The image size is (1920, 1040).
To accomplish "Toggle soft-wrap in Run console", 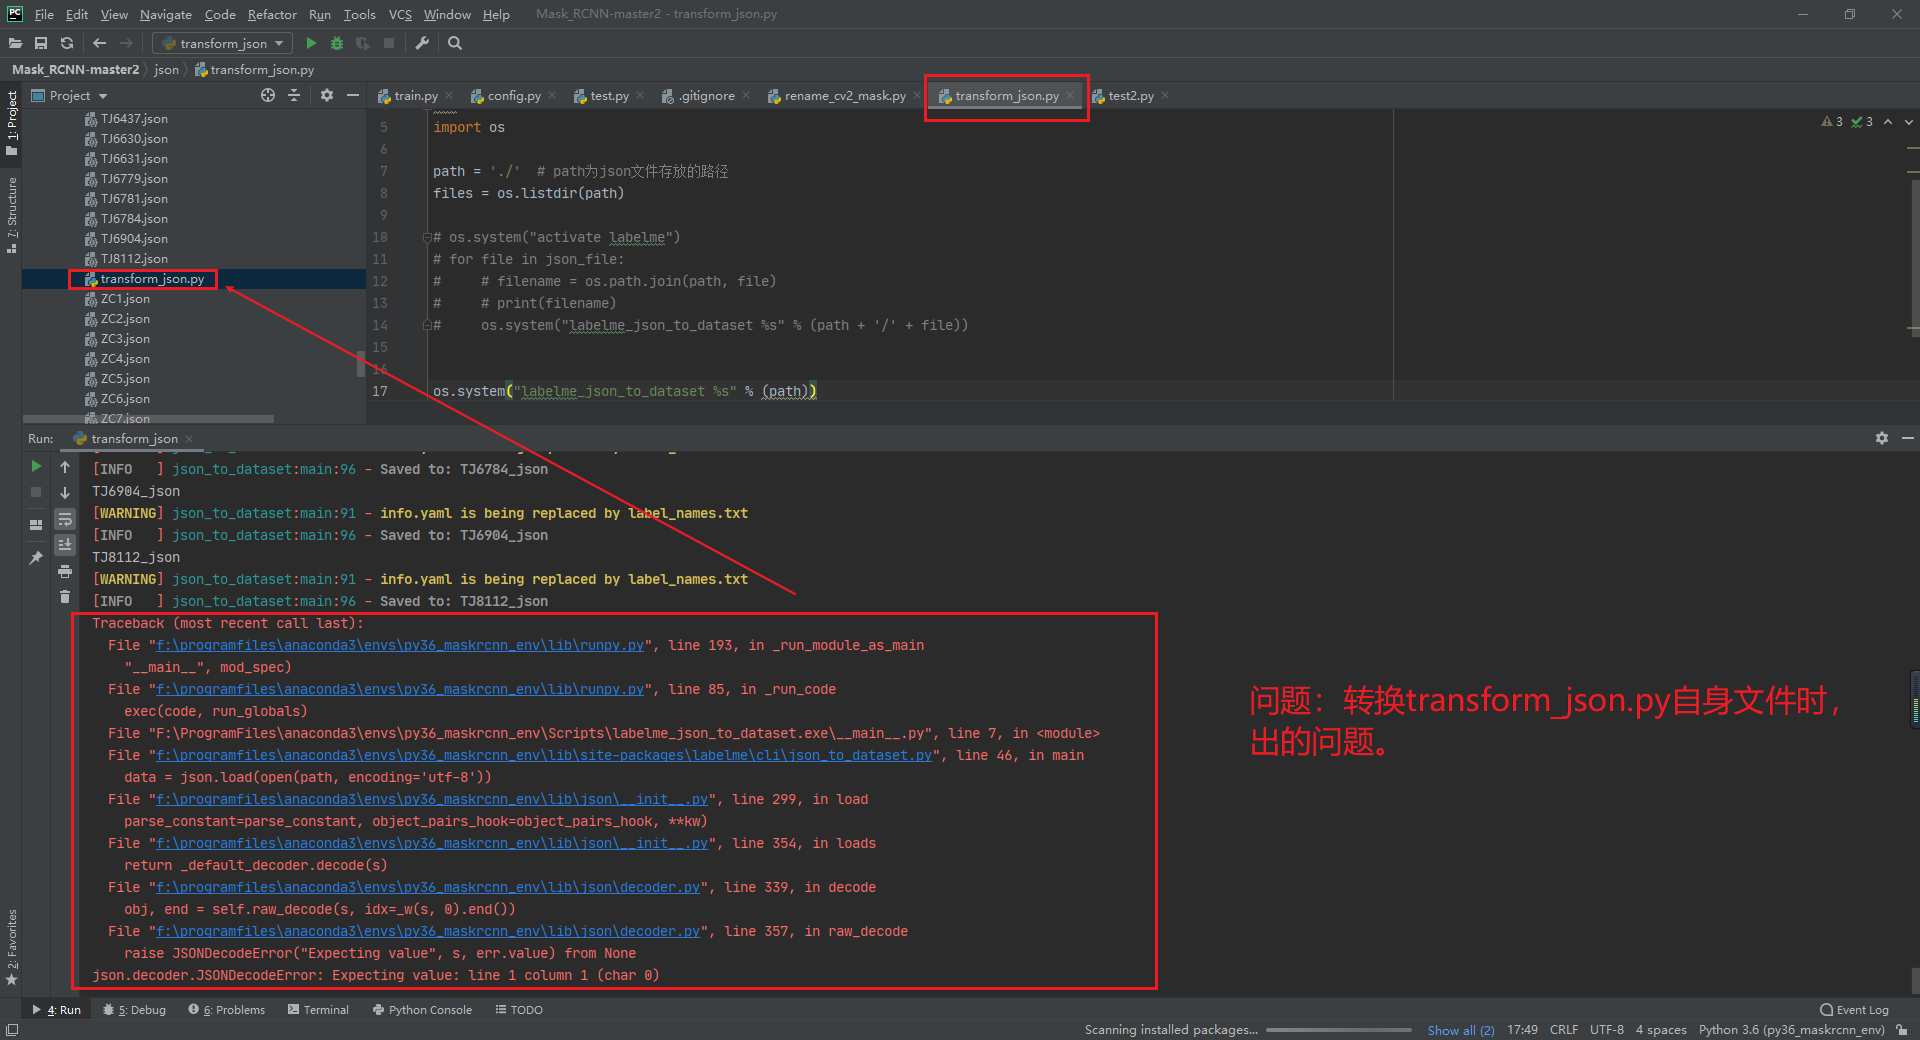I will tap(65, 519).
